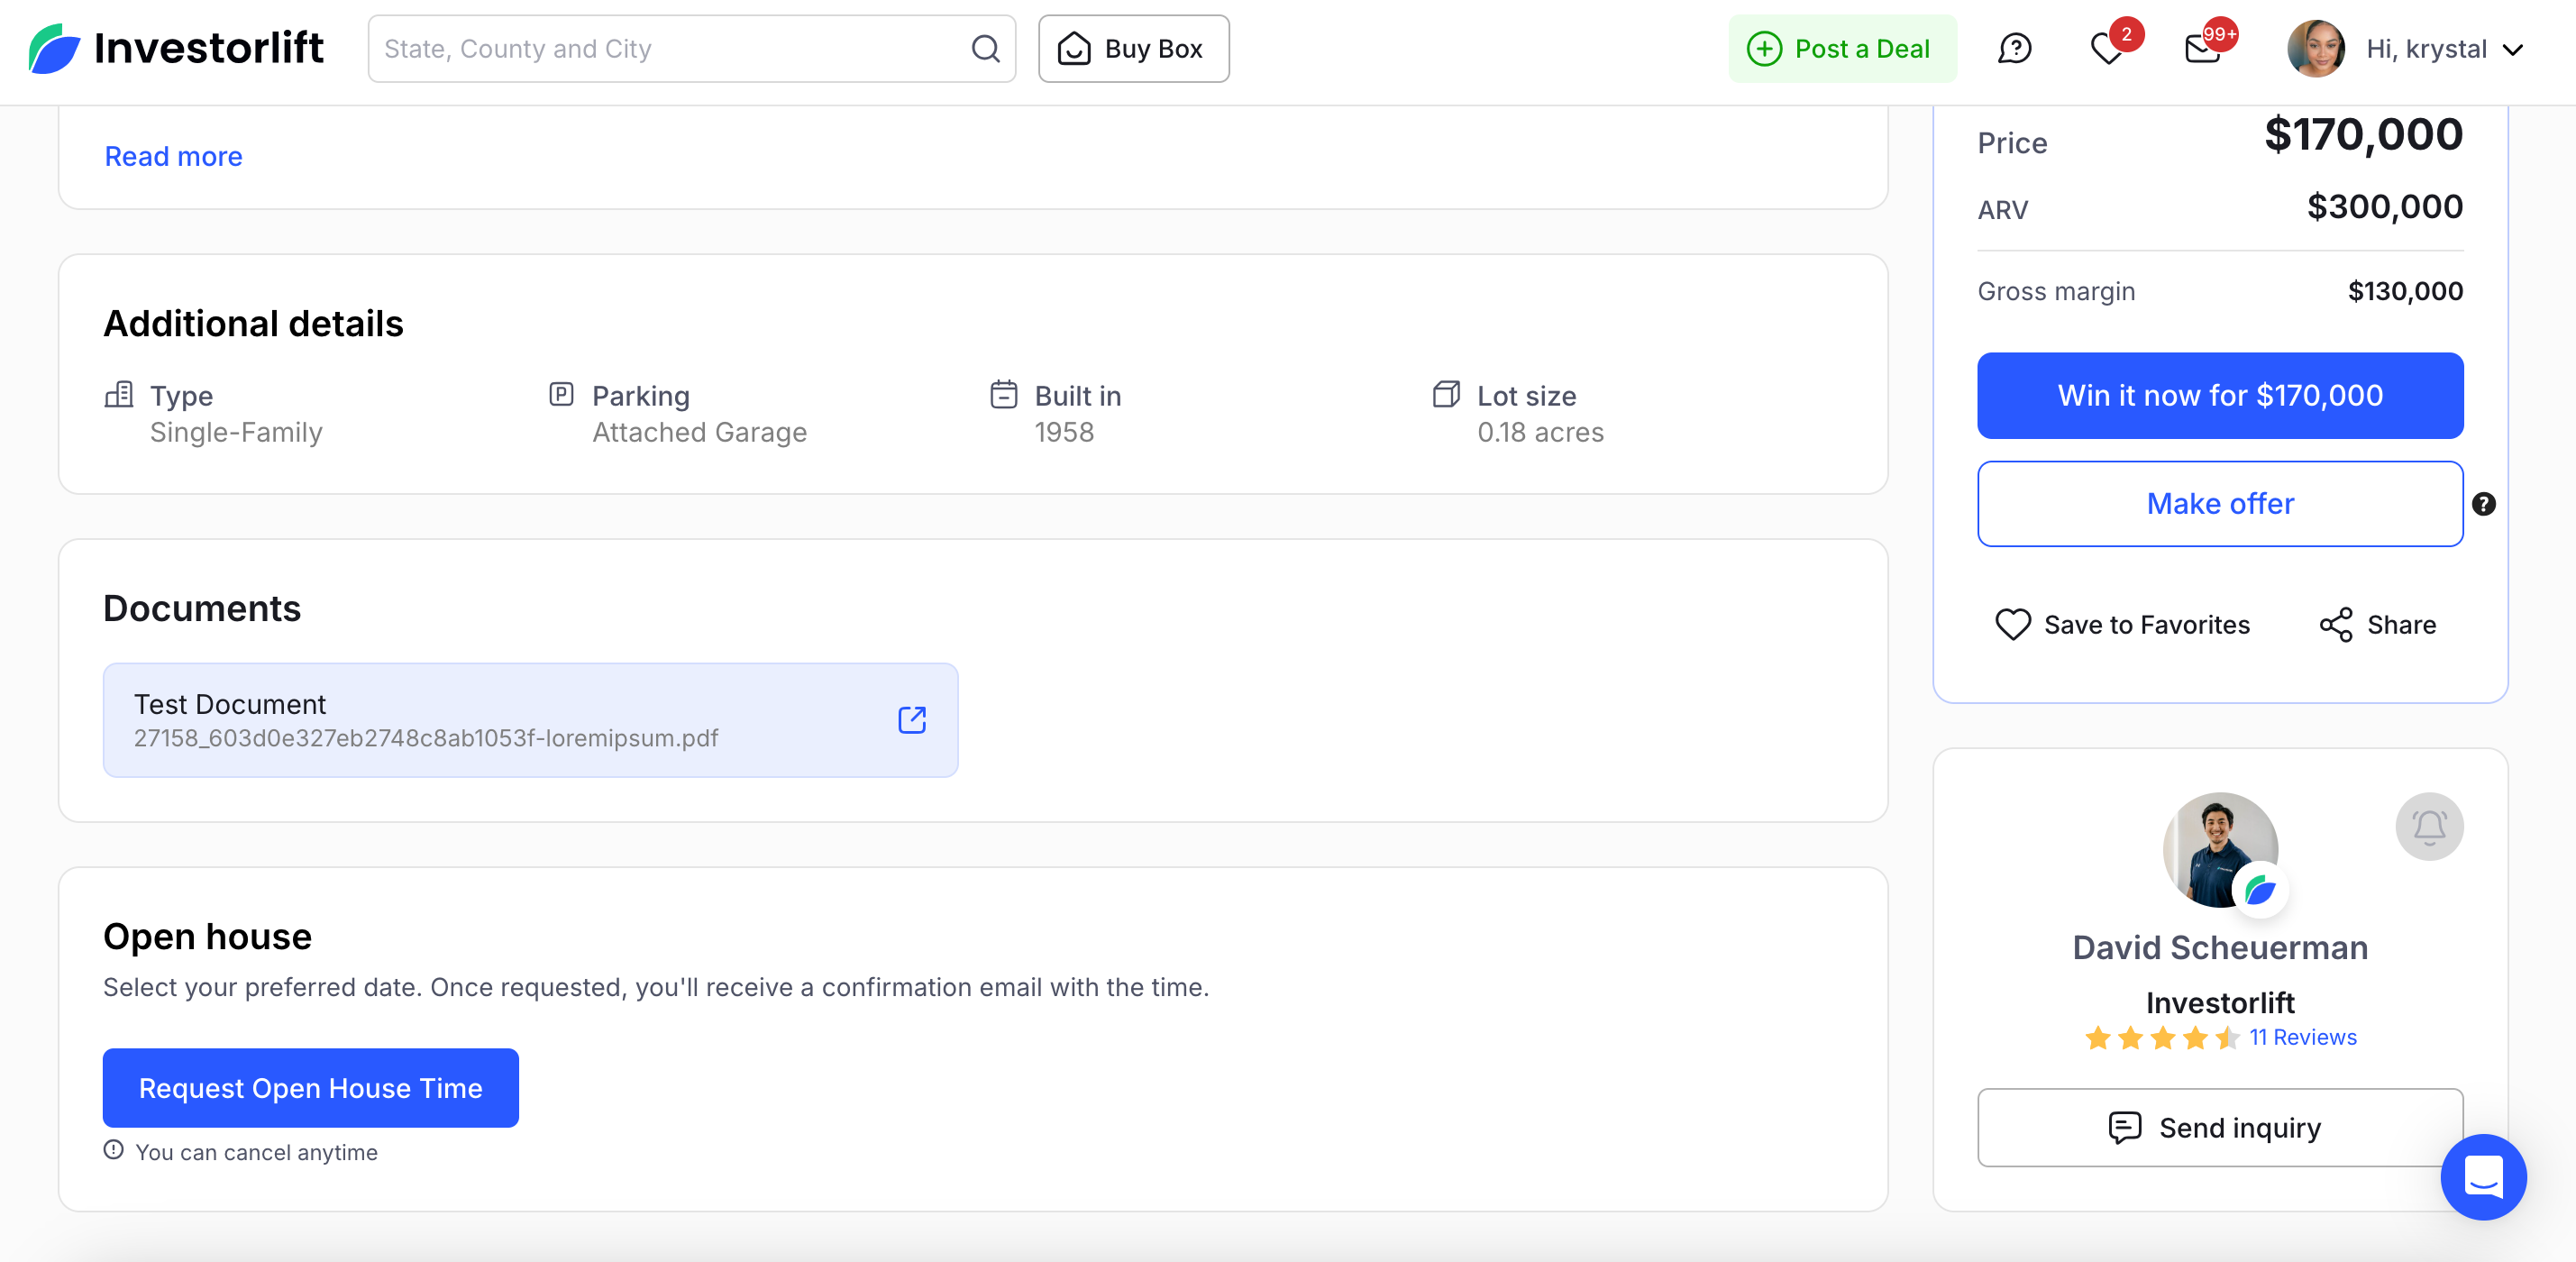The width and height of the screenshot is (2576, 1262).
Task: Open the help chat bubble icon
Action: click(2014, 48)
